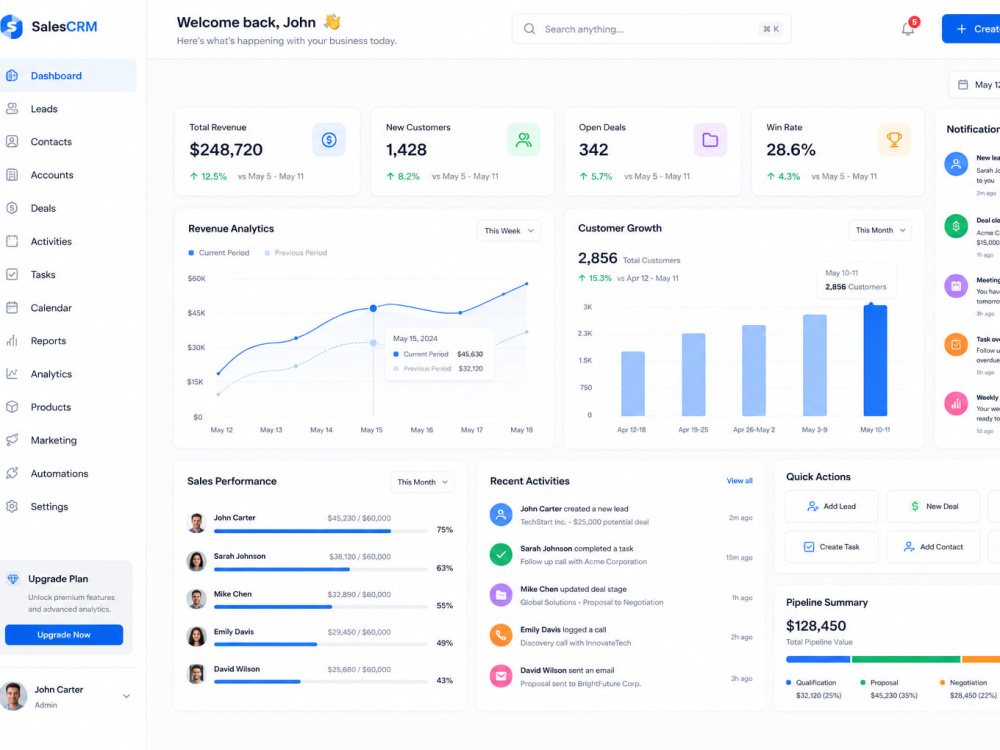
Task: Click the Calendar sidebar icon
Action: (12, 307)
